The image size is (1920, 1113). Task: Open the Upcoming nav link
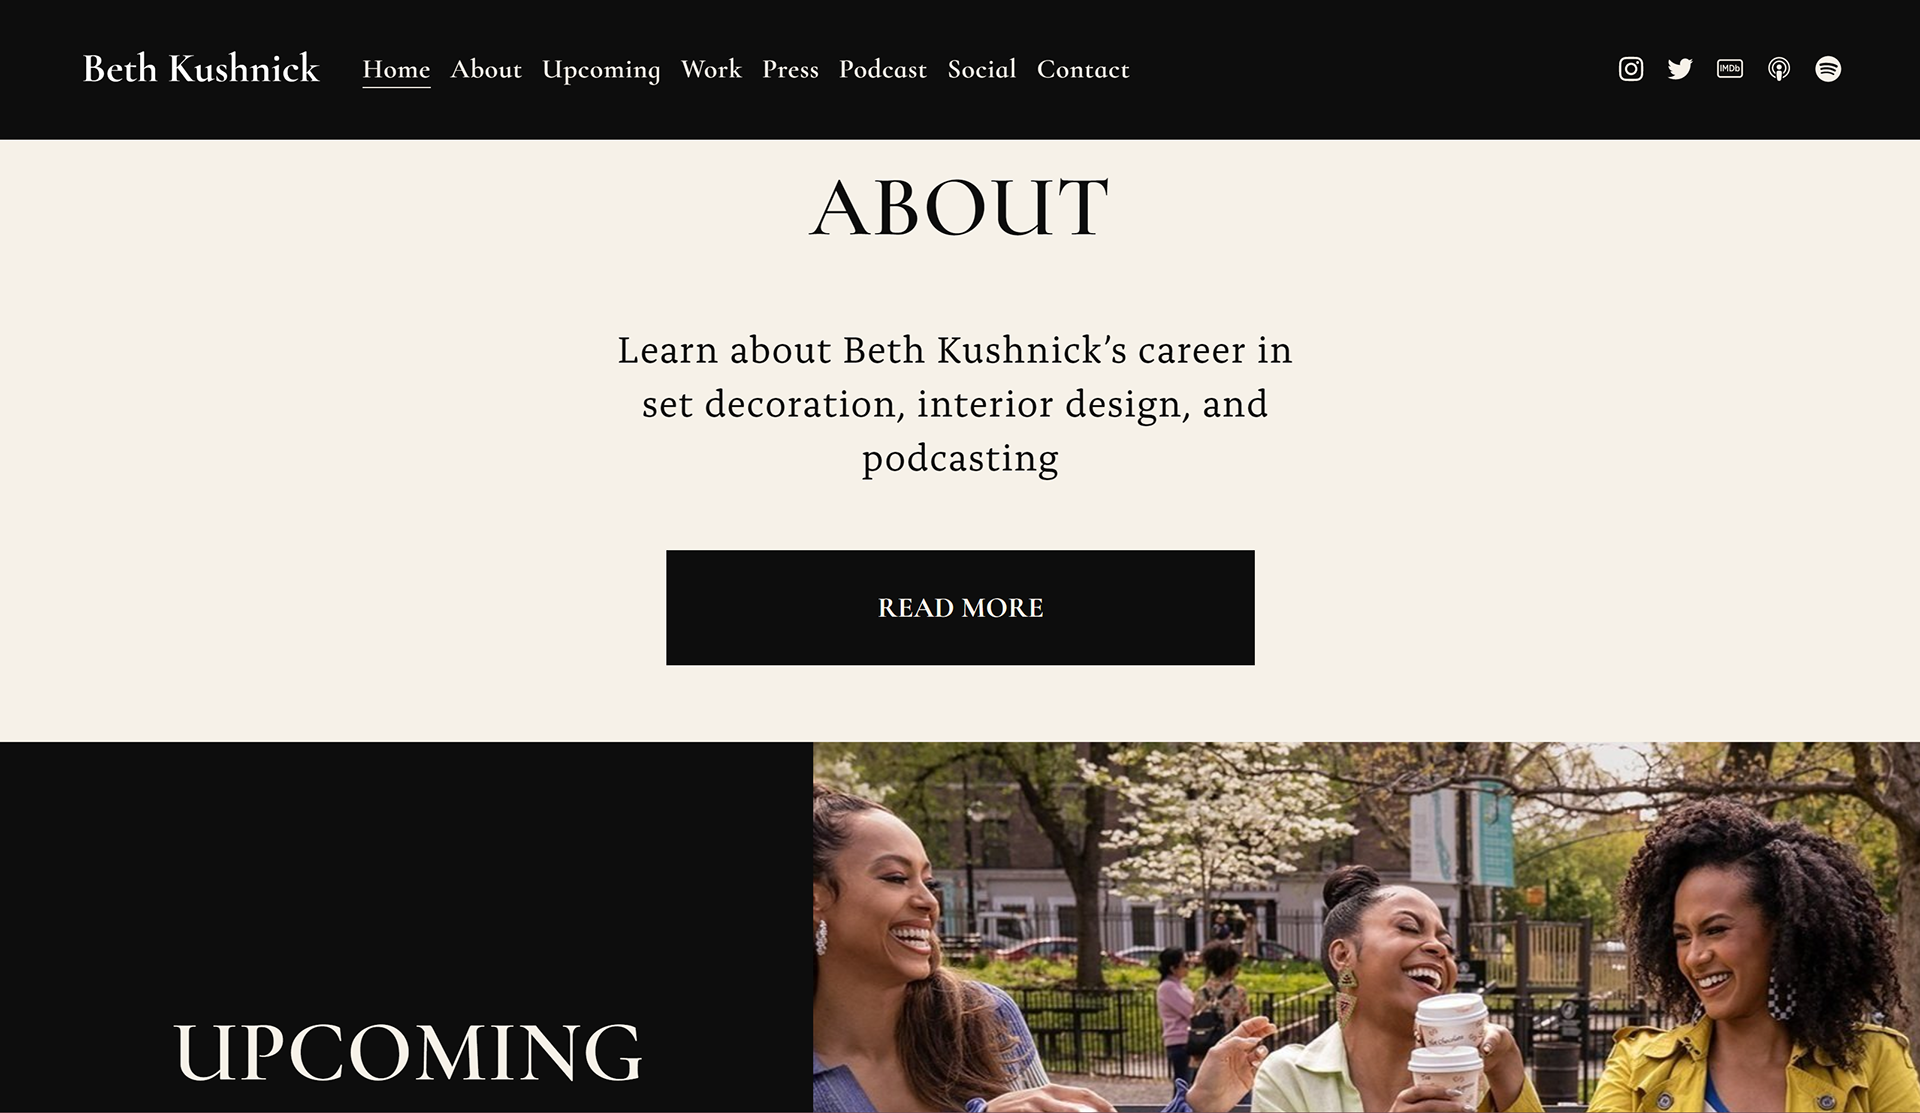[x=601, y=70]
